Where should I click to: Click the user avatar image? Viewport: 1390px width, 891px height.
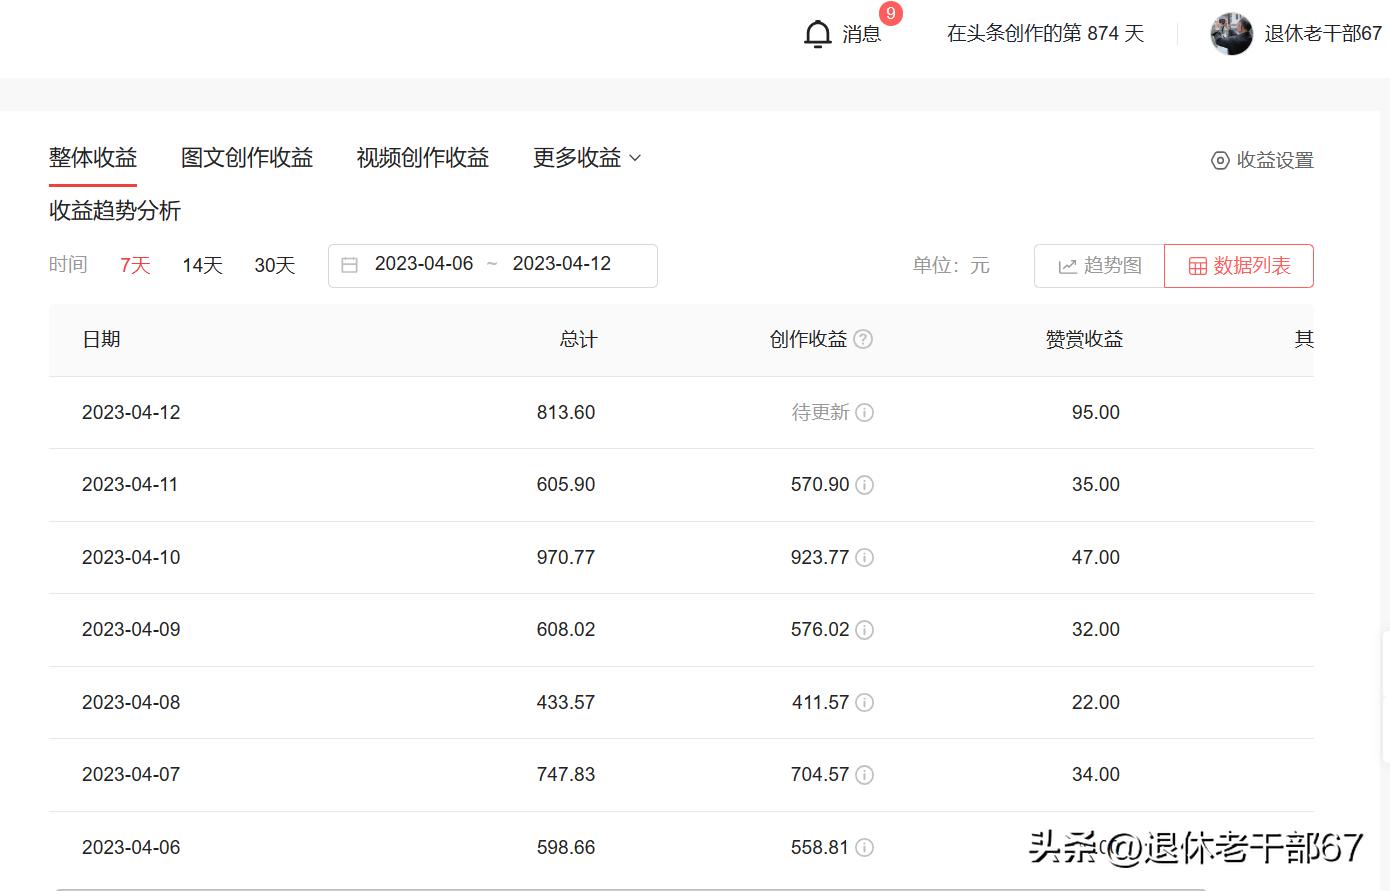(x=1231, y=33)
